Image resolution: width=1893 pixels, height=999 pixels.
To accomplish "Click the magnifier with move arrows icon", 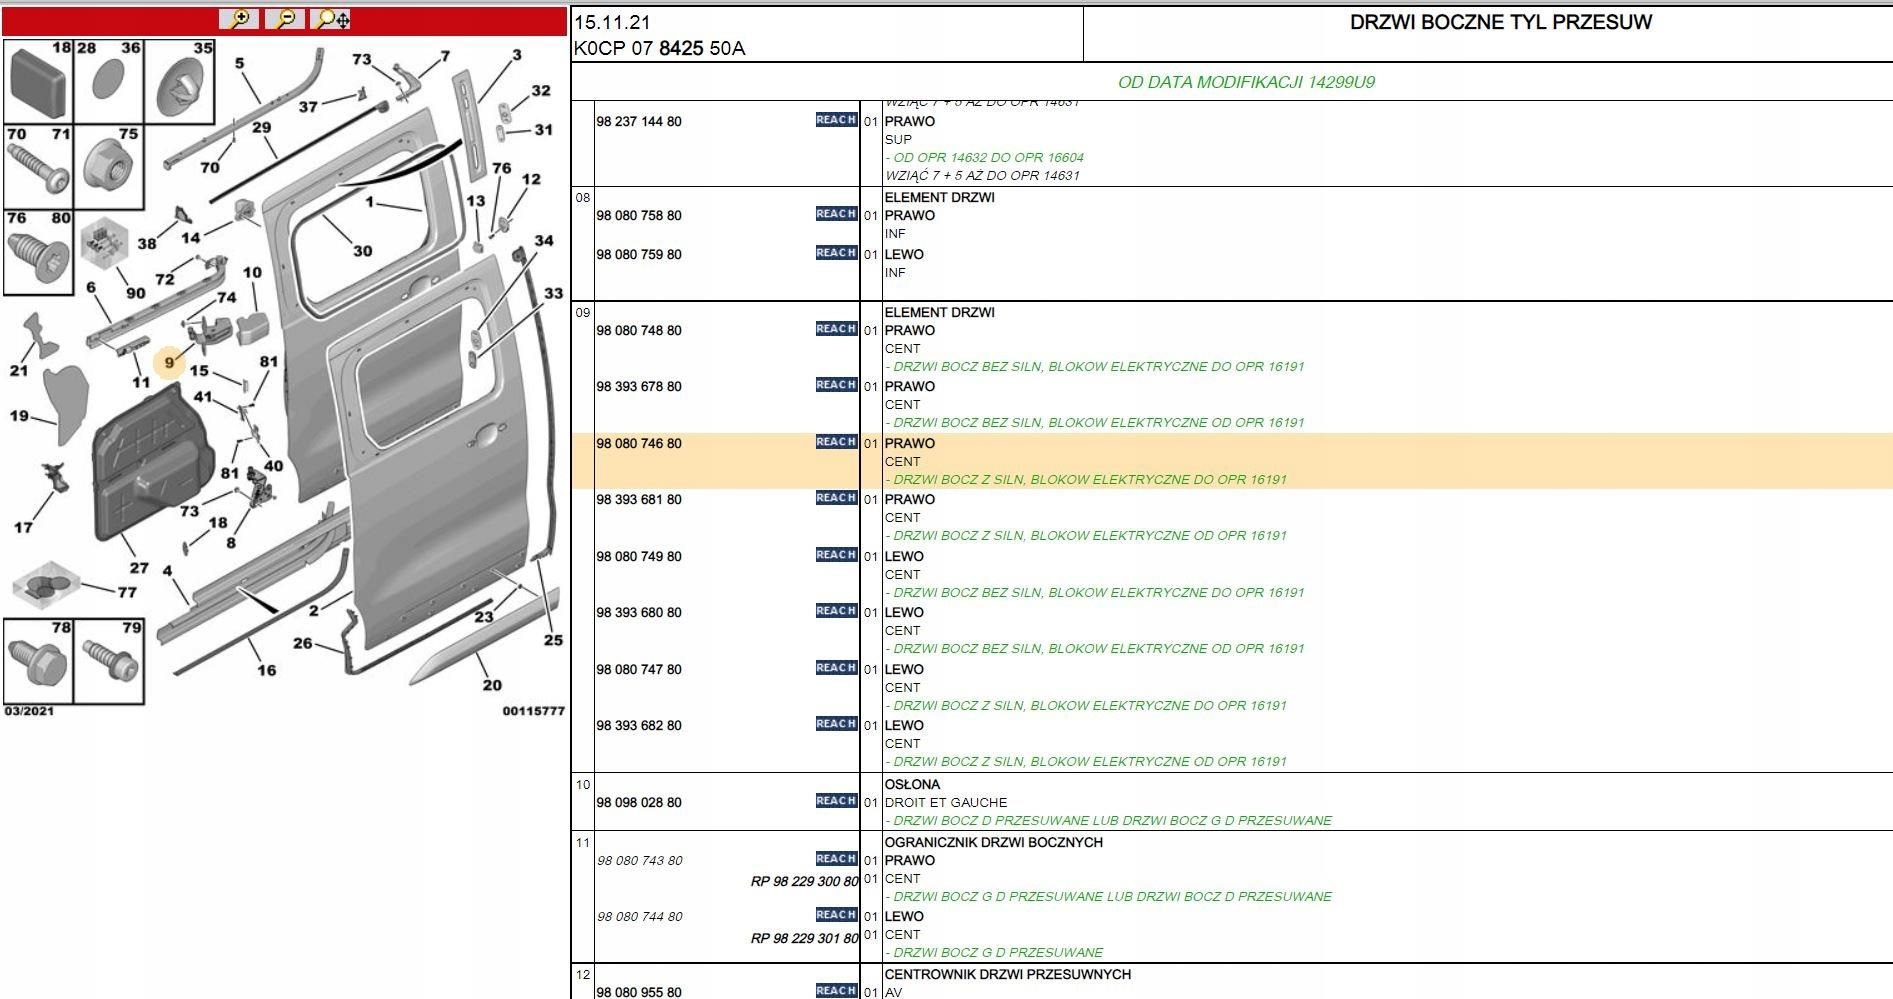I will coord(331,19).
